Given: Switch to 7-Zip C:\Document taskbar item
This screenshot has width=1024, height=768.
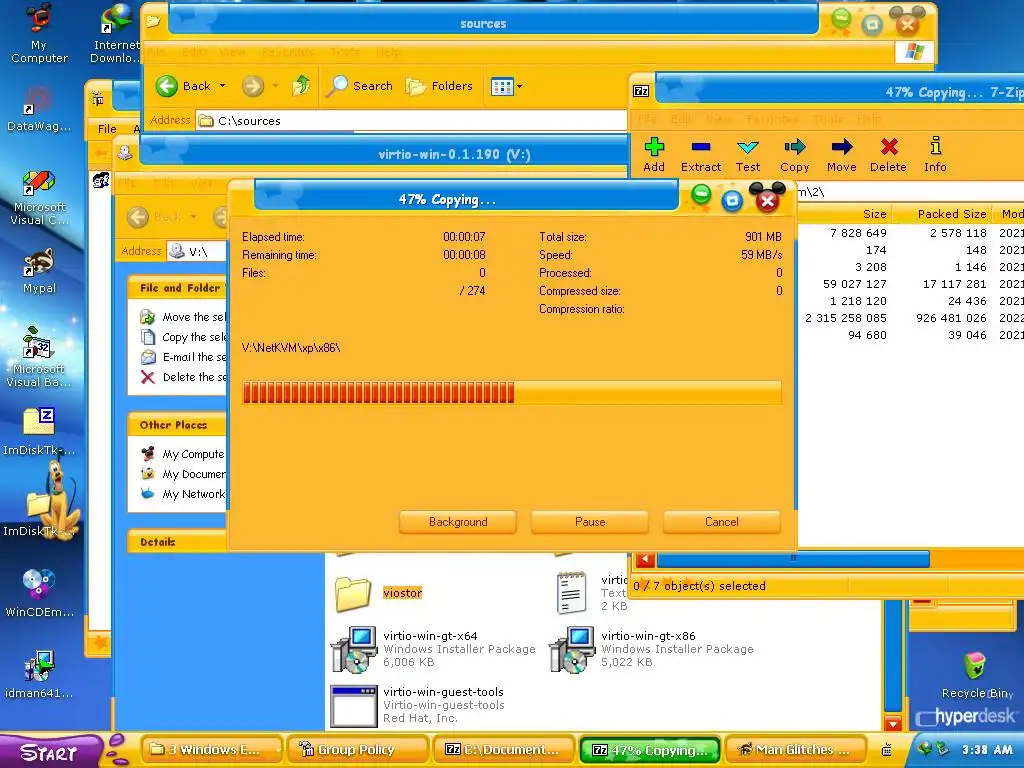Looking at the screenshot, I should click(503, 750).
